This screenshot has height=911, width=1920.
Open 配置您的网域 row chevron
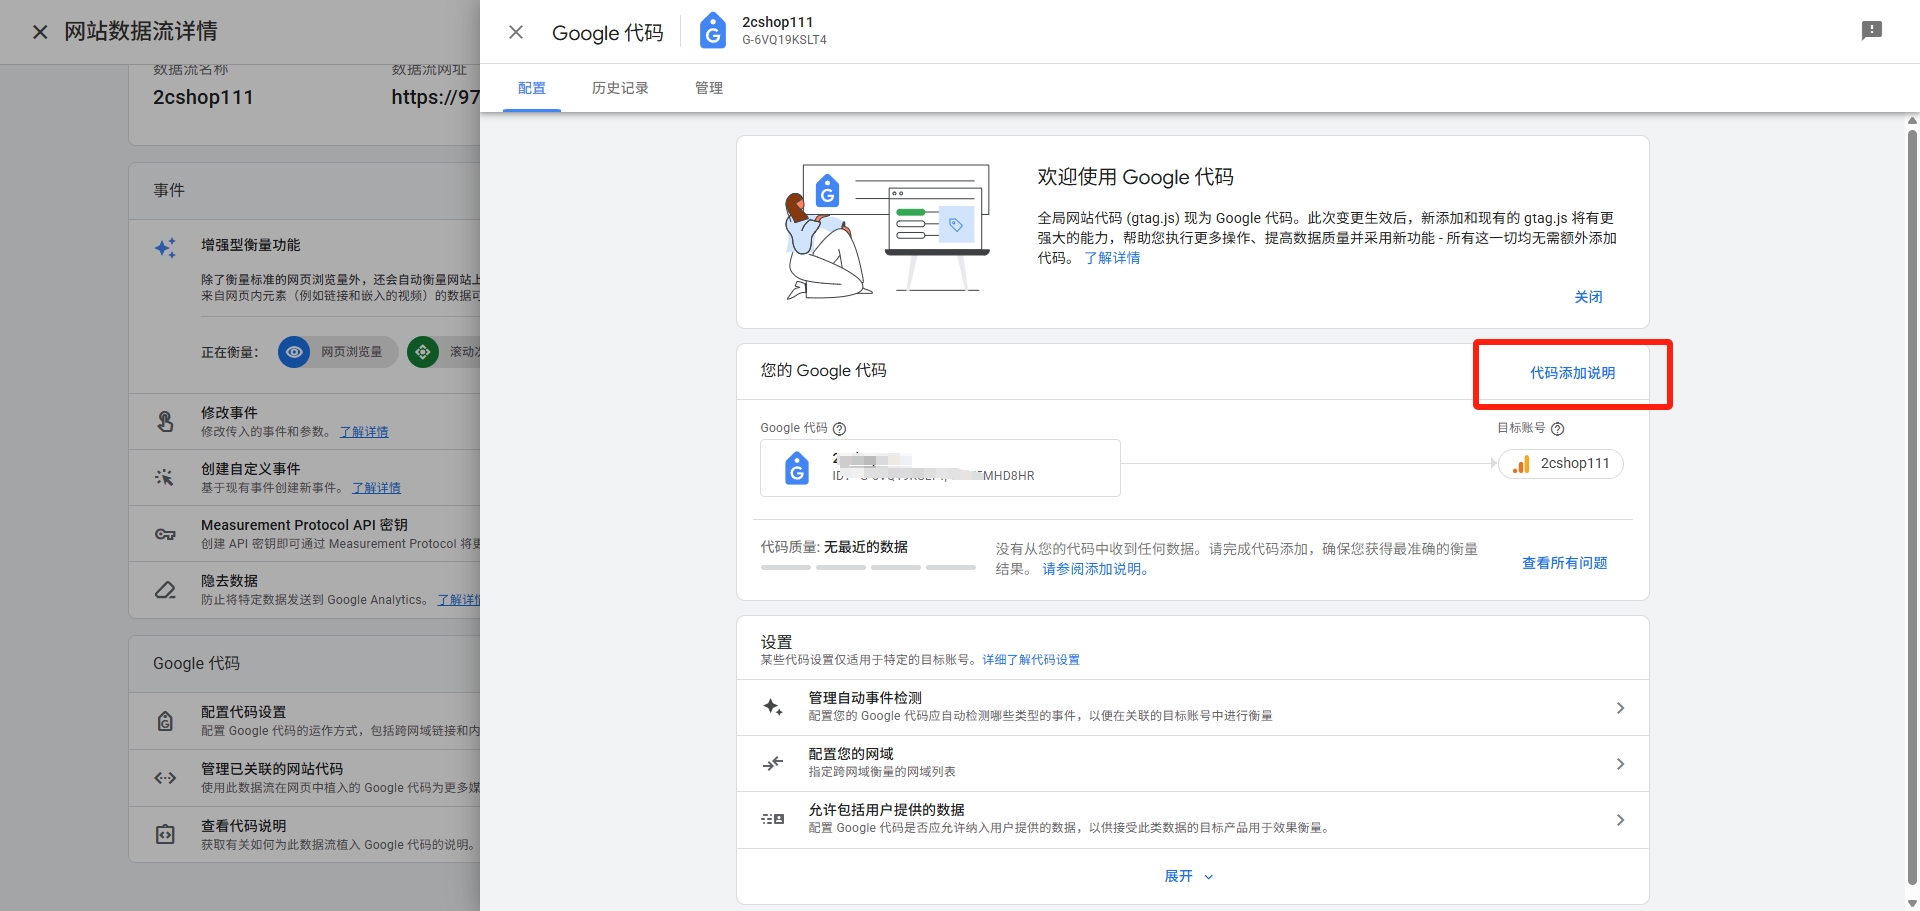tap(1620, 764)
